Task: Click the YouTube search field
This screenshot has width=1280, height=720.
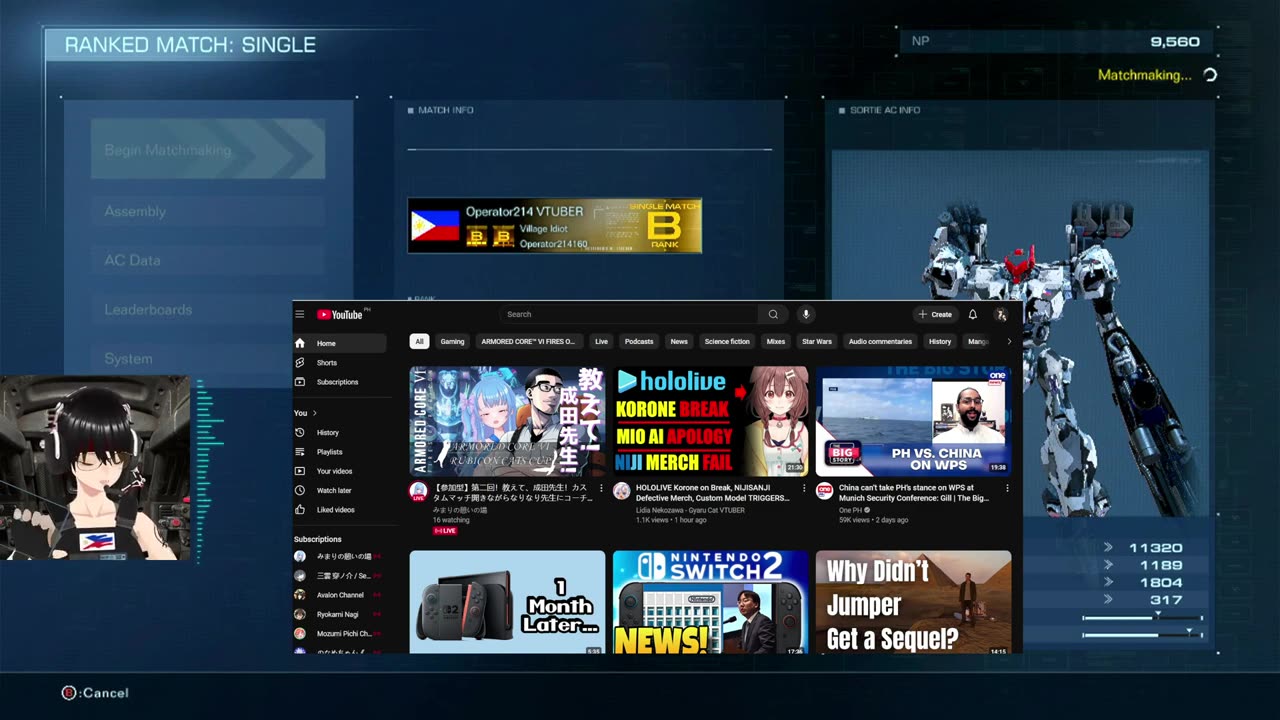Action: coord(628,314)
